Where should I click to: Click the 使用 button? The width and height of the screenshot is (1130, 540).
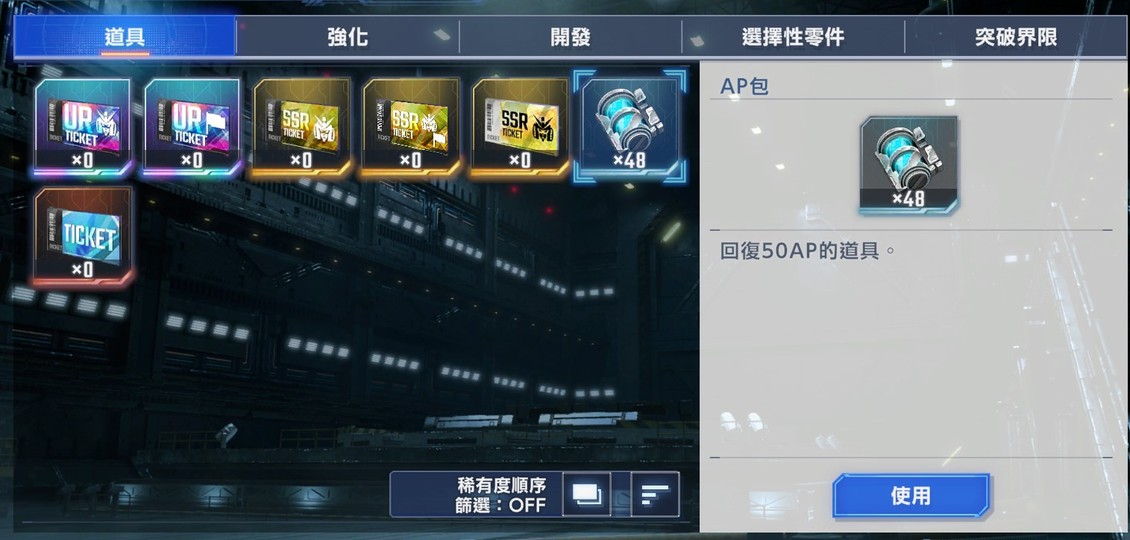click(911, 496)
